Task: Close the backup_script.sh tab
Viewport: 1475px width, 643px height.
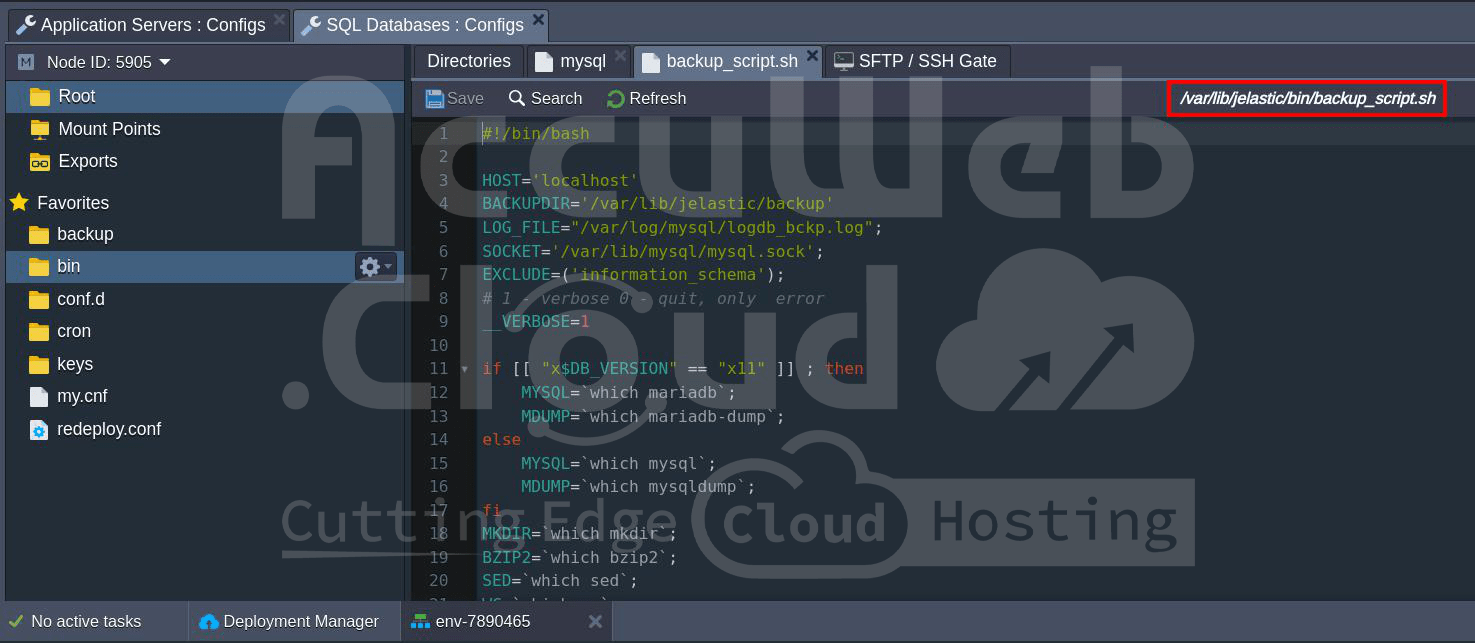Action: coord(812,57)
